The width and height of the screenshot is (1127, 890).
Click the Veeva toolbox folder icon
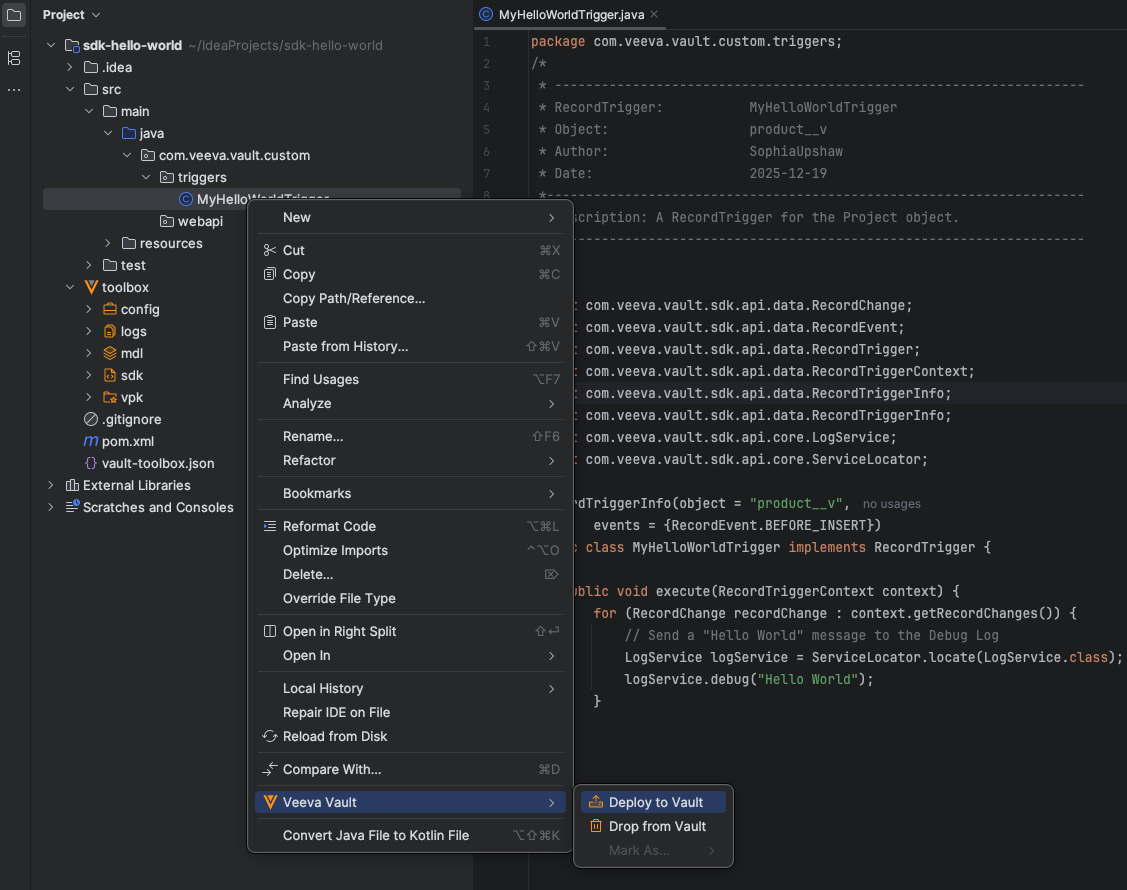[x=91, y=287]
